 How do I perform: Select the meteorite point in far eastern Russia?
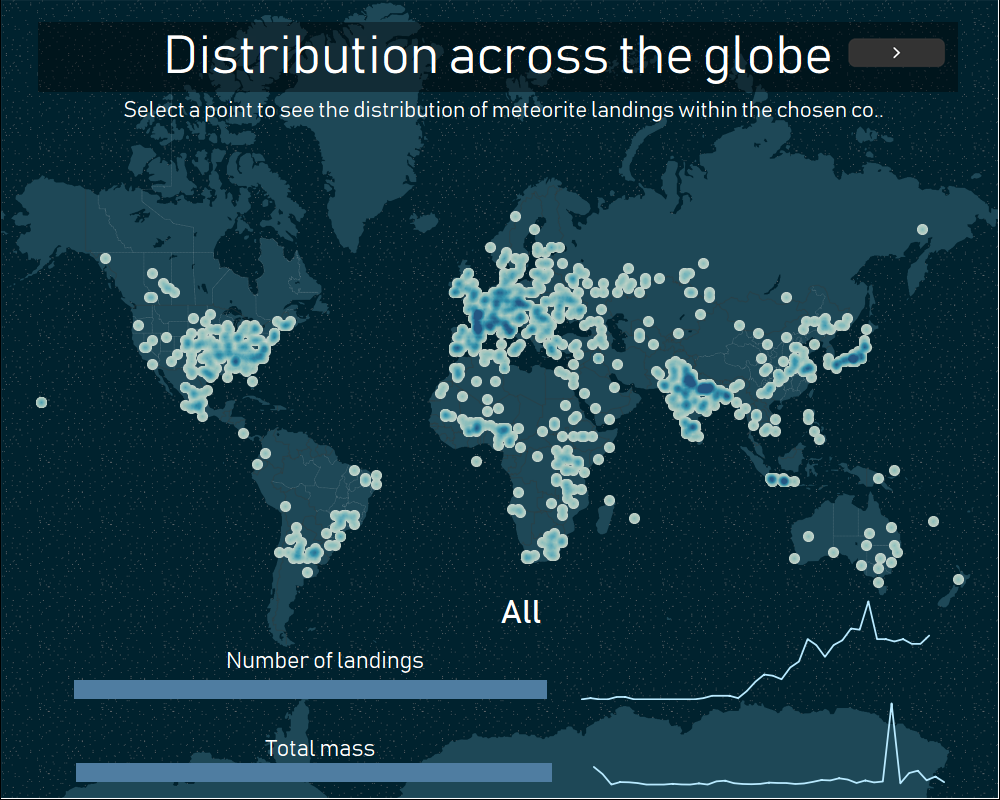coord(922,229)
